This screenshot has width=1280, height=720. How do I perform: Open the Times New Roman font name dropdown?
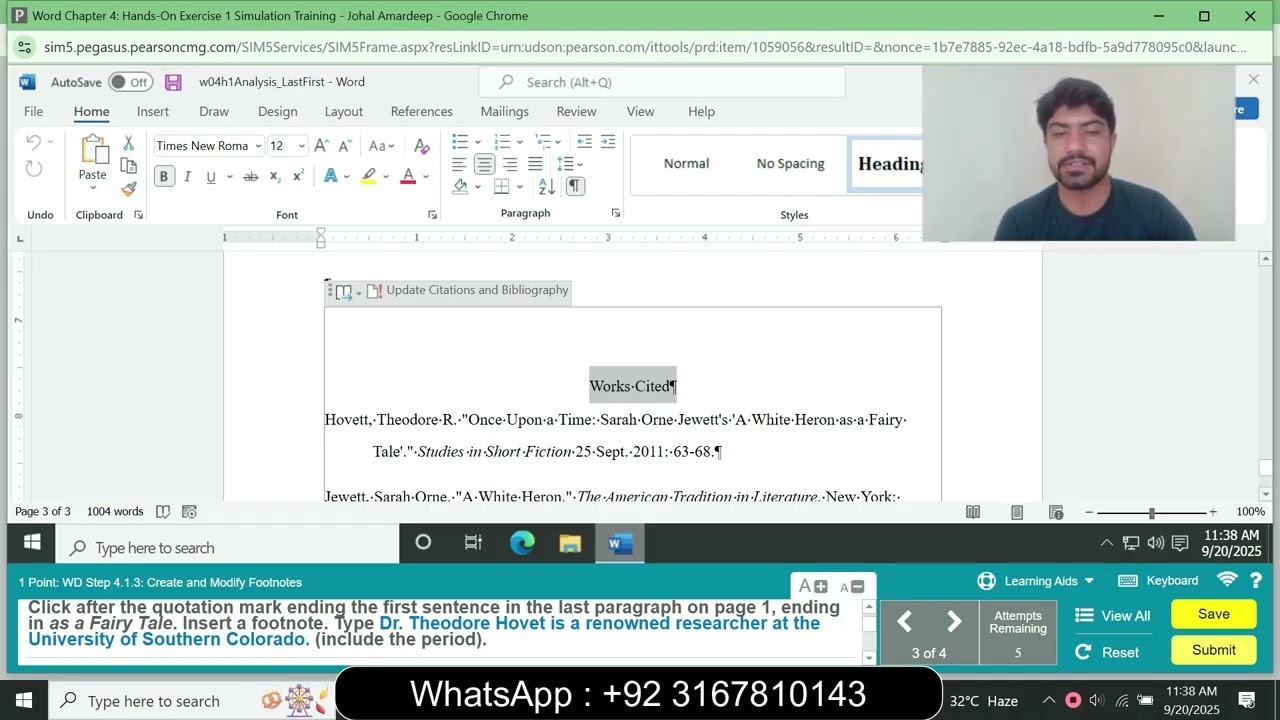(258, 146)
